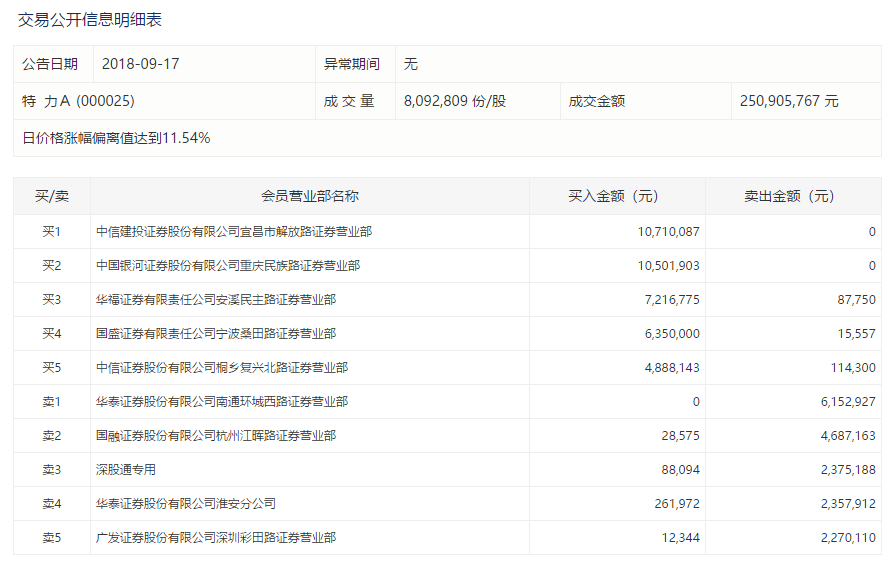Open 国盛证券 宁波桑田路 branch entry
Viewport: 894px width, 562px height.
[215, 334]
